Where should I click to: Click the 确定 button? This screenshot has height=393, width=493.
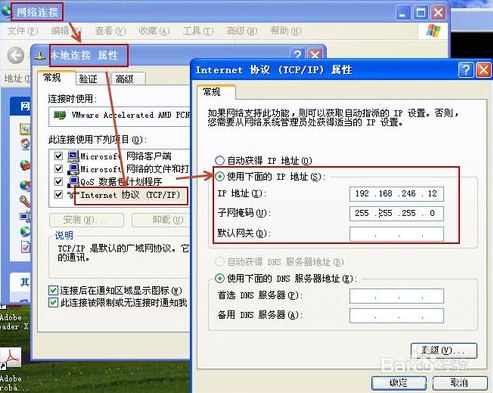399,383
